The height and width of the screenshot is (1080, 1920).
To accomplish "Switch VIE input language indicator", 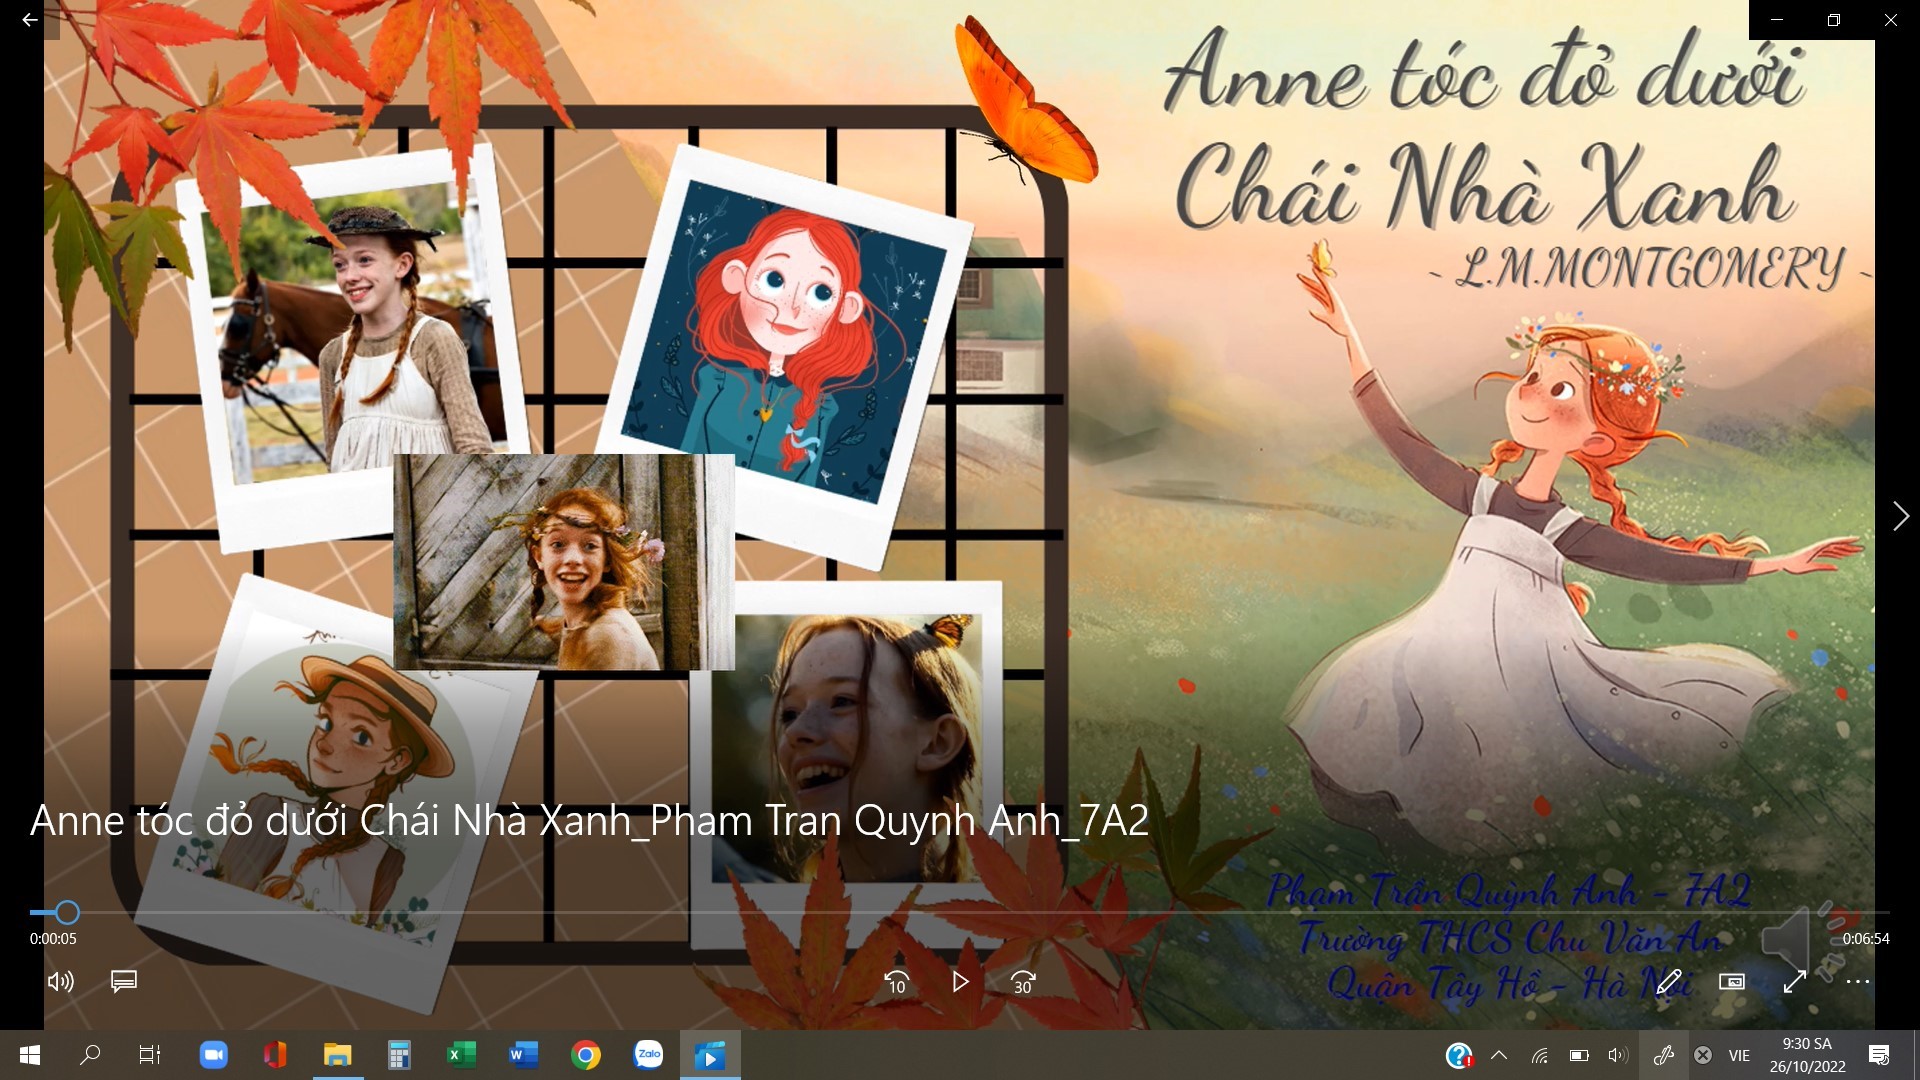I will [1739, 1055].
